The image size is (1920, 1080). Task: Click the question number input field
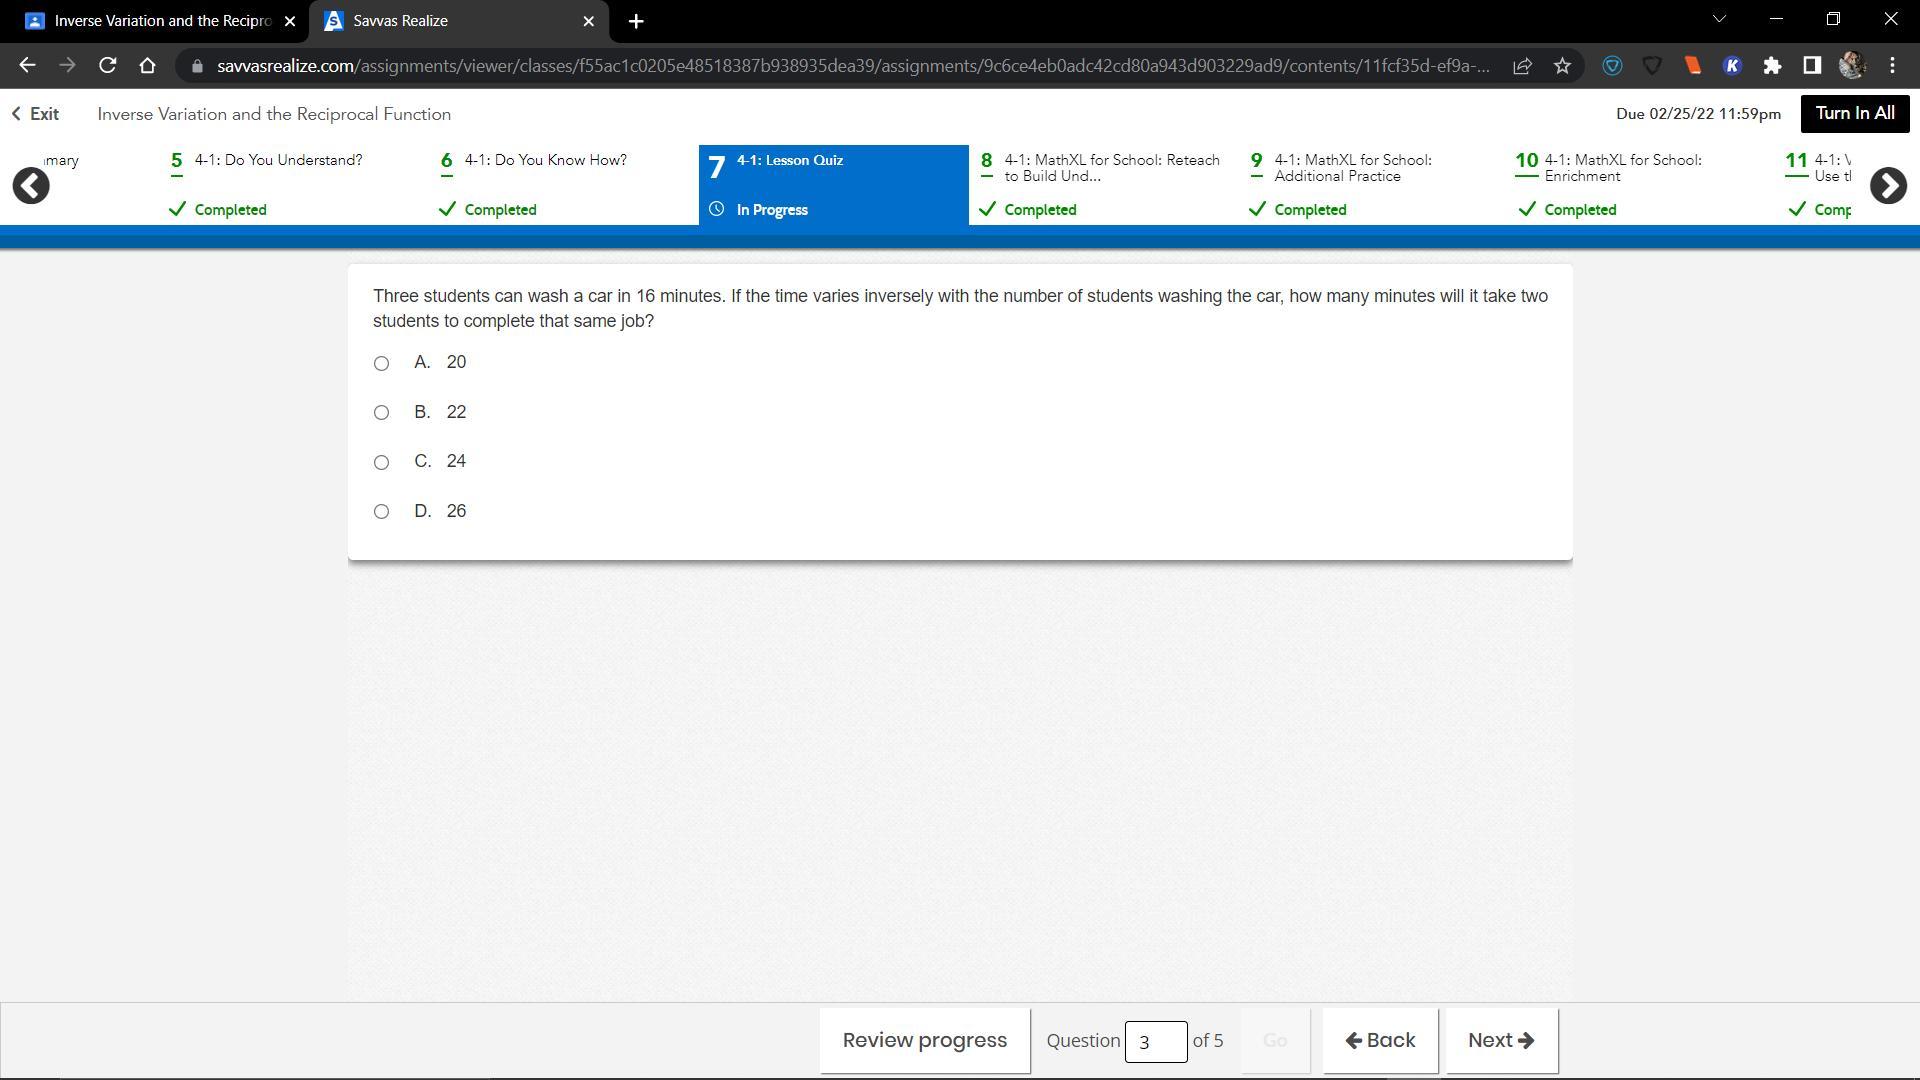point(1155,1042)
